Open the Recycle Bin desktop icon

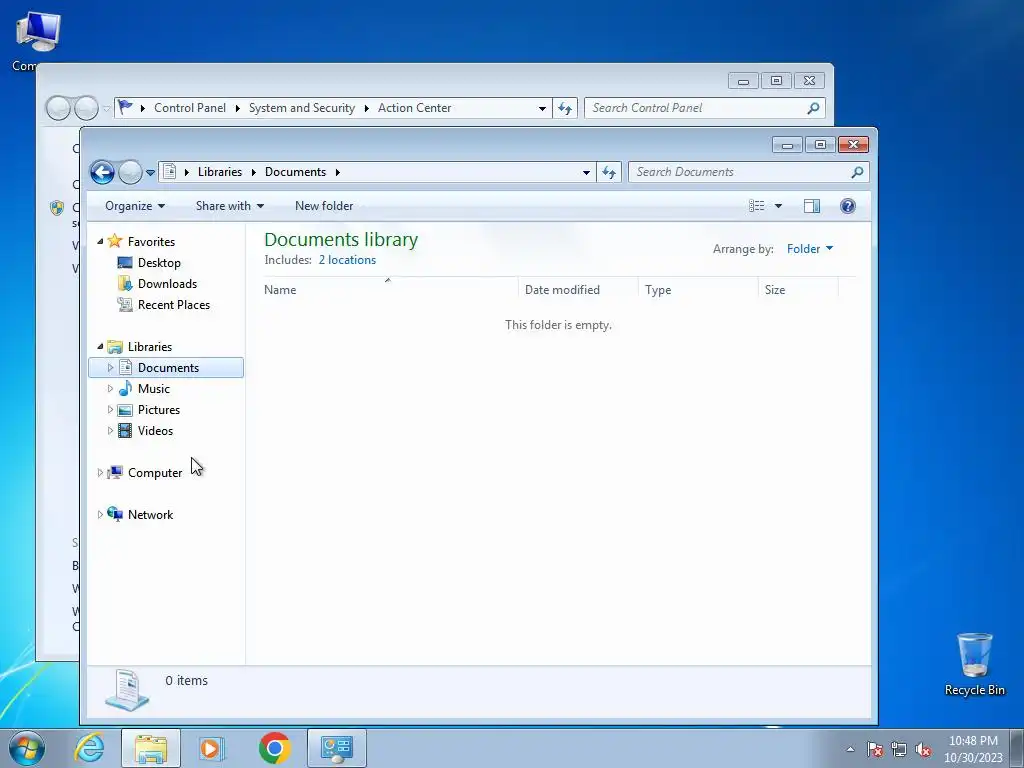(x=974, y=664)
